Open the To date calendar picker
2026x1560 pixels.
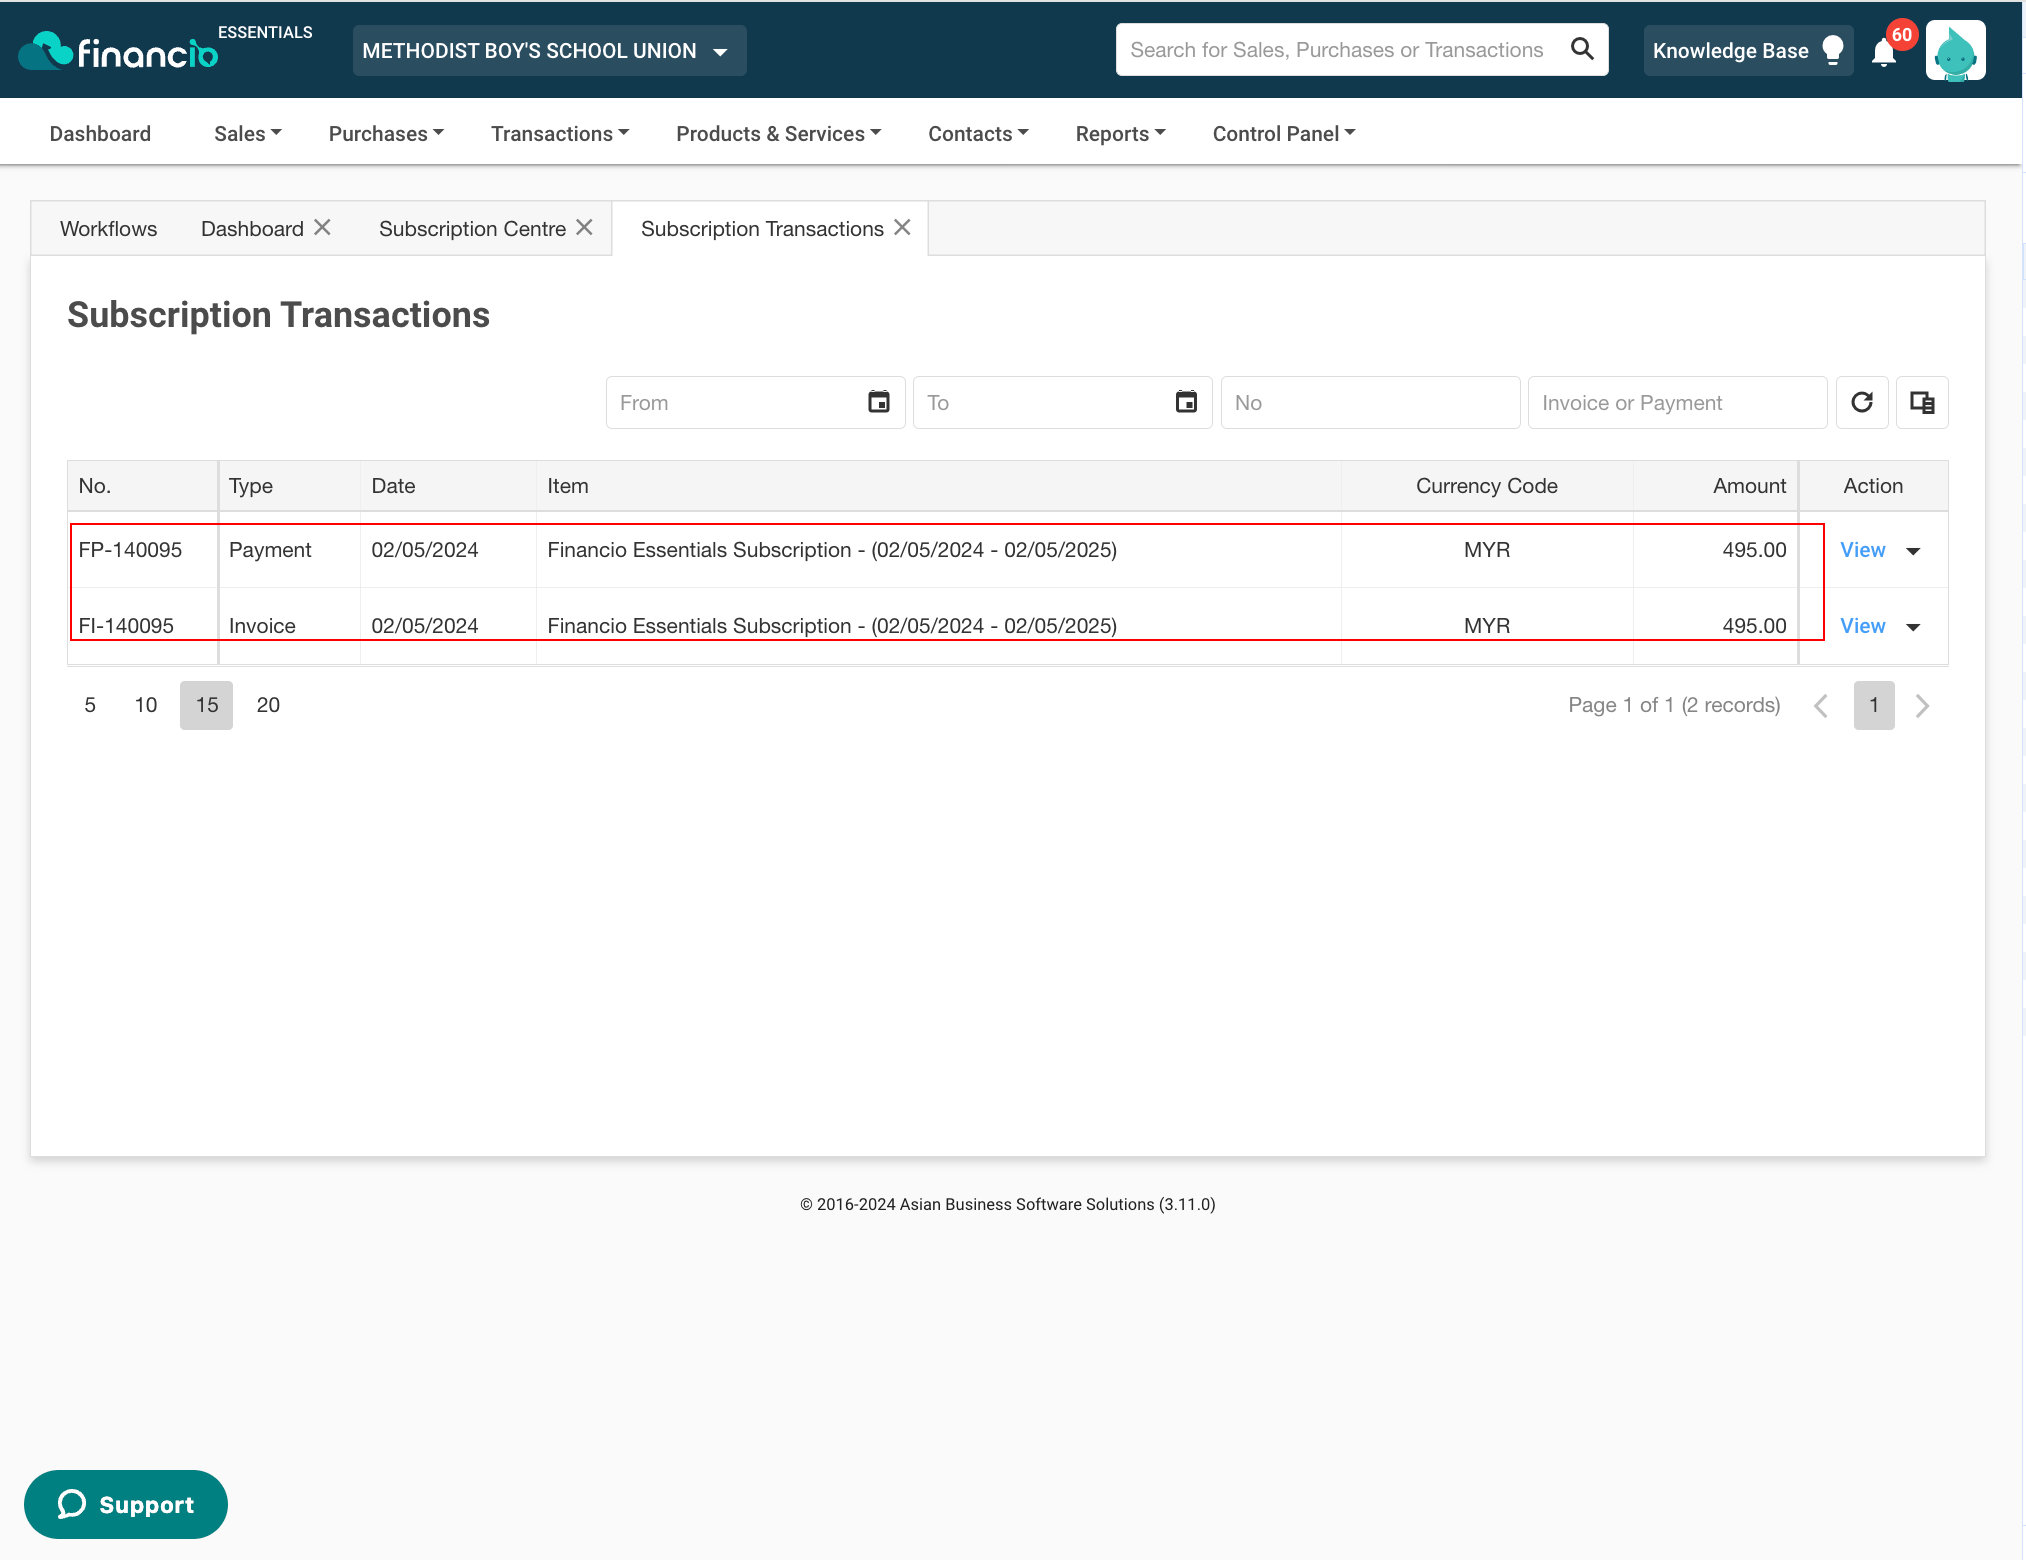pyautogui.click(x=1186, y=402)
